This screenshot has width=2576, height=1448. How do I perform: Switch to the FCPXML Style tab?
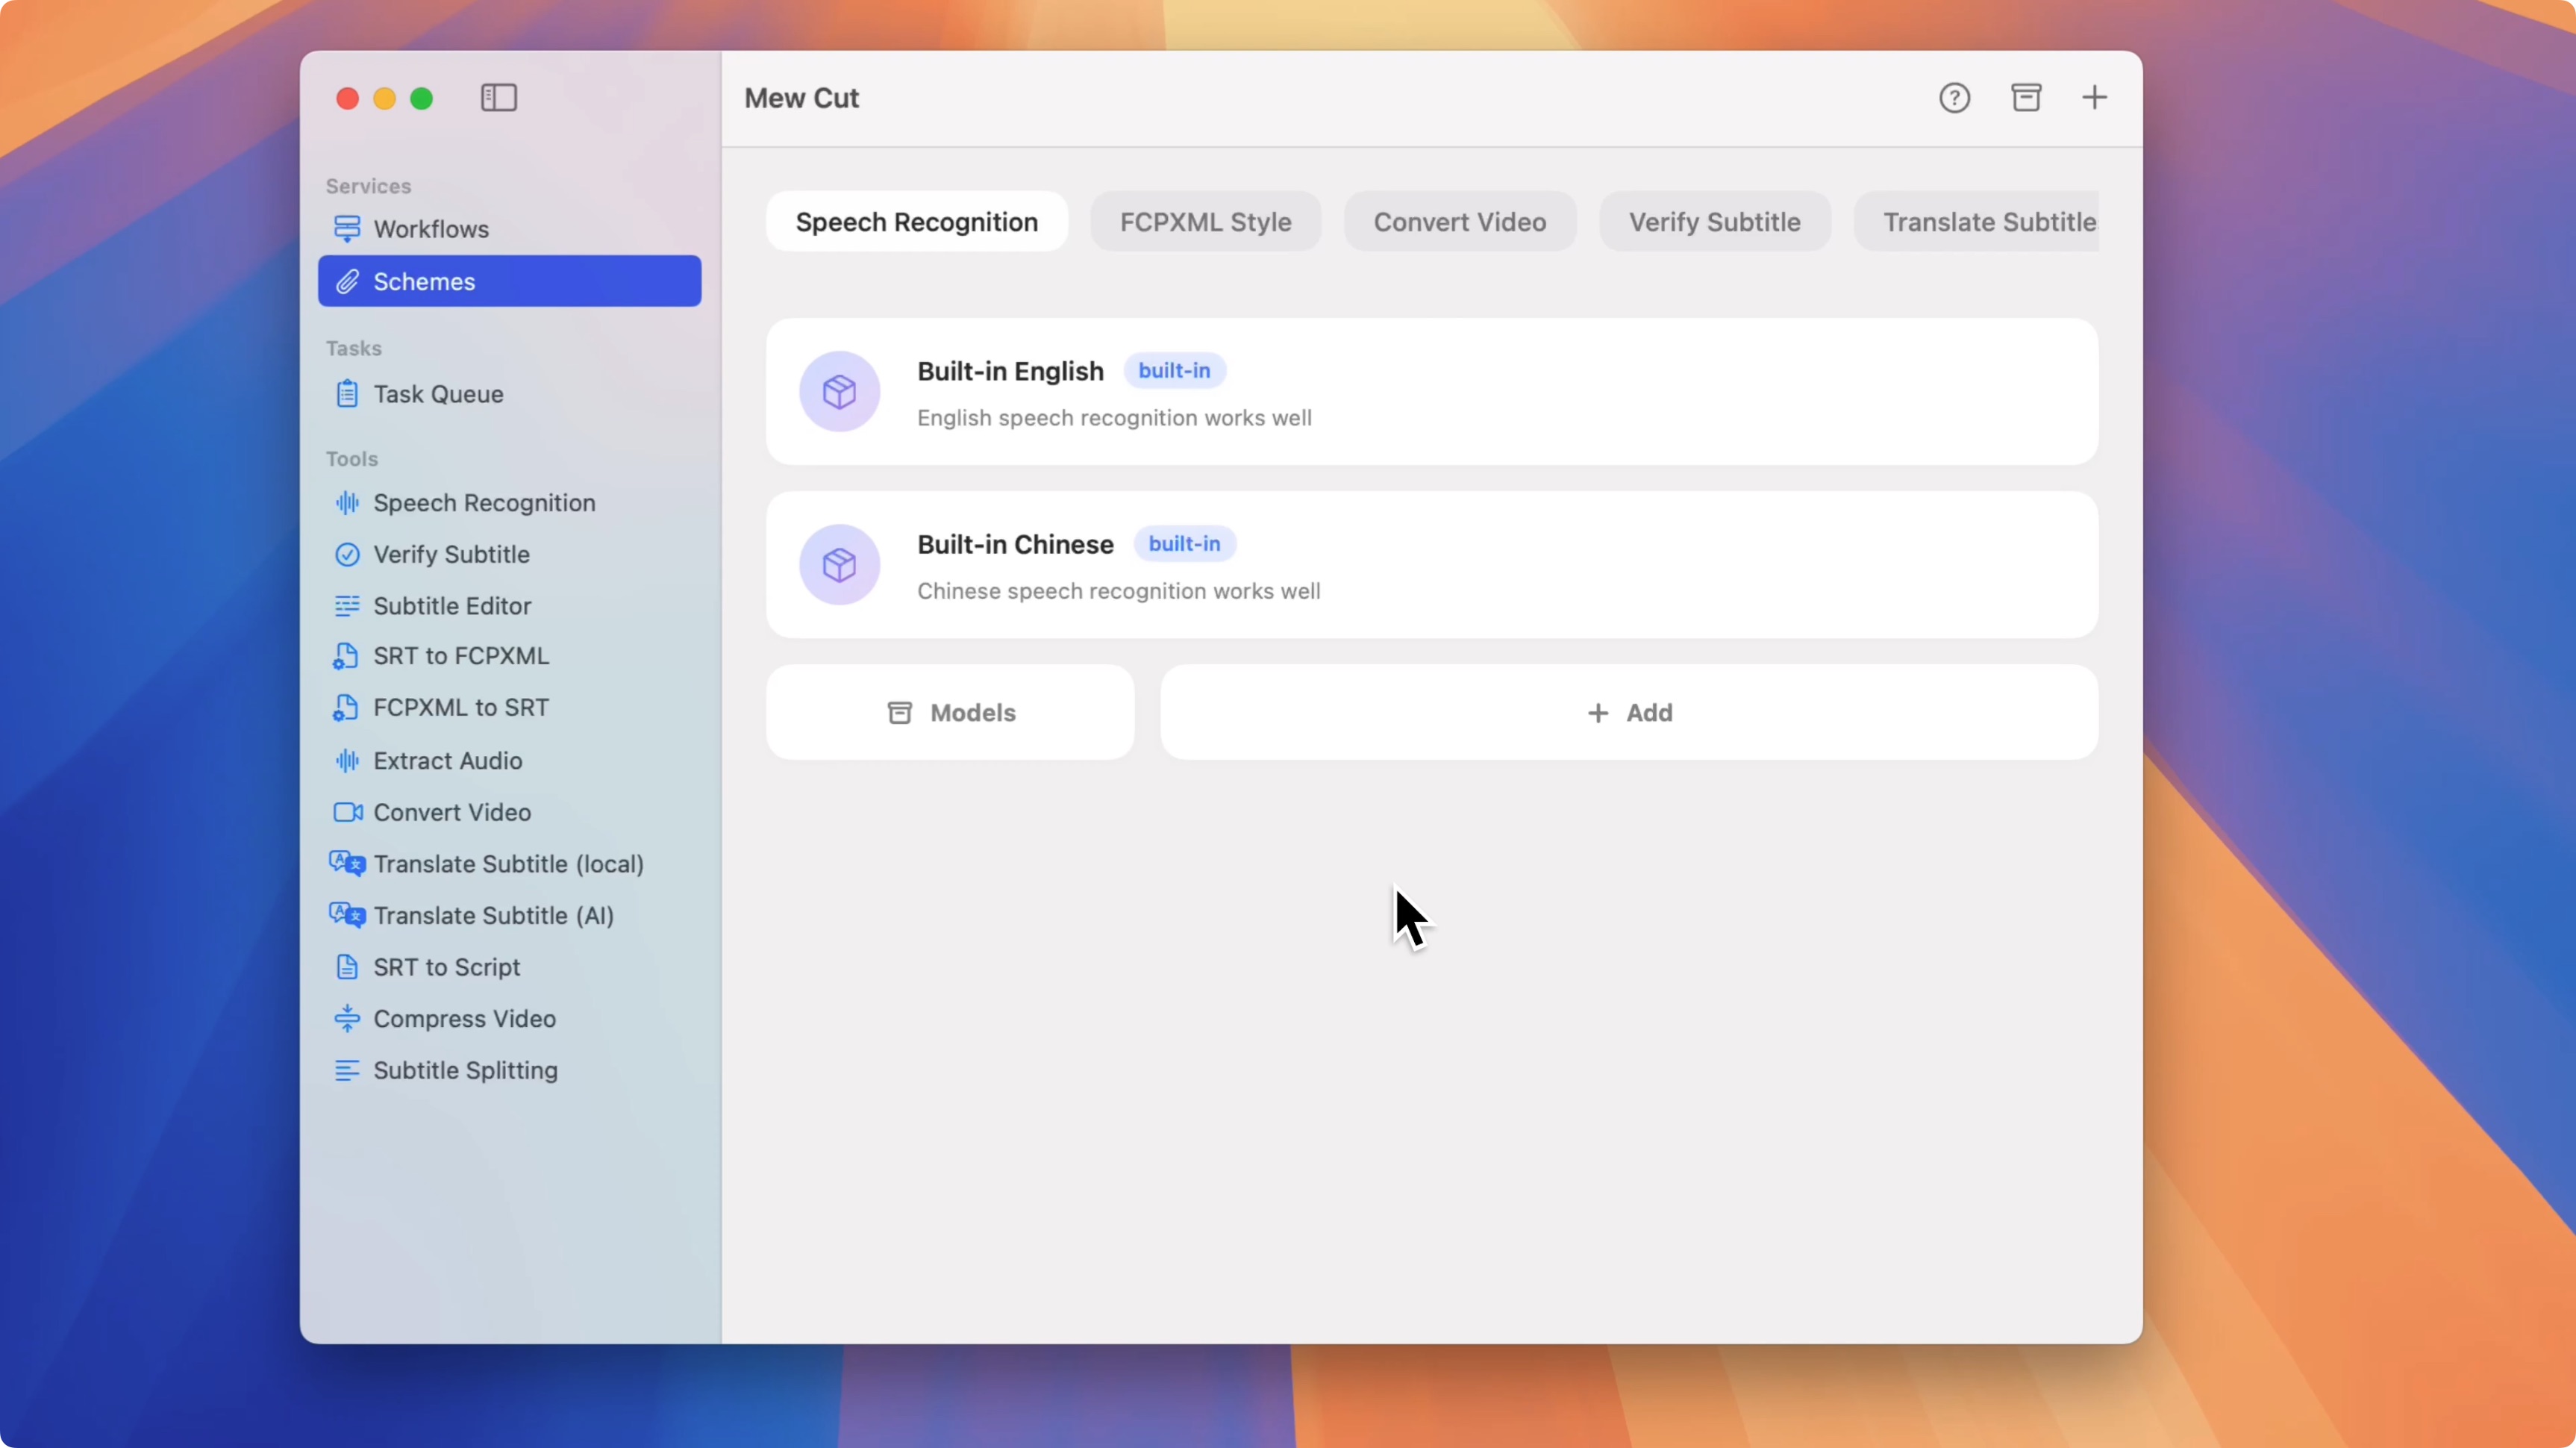point(1205,222)
